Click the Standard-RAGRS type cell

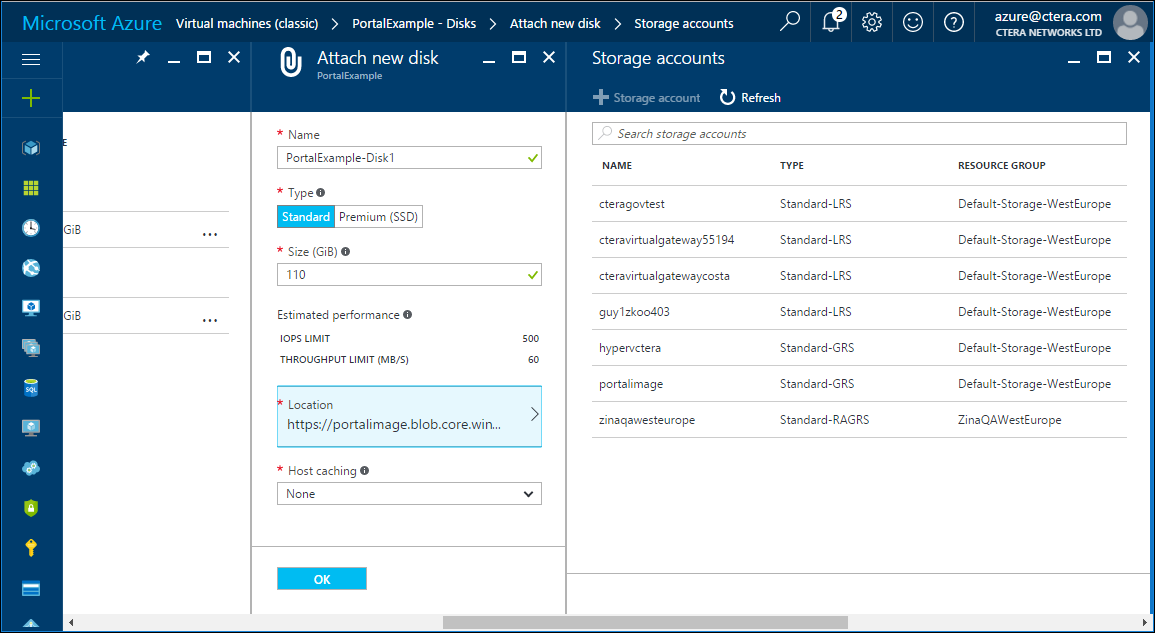click(824, 420)
